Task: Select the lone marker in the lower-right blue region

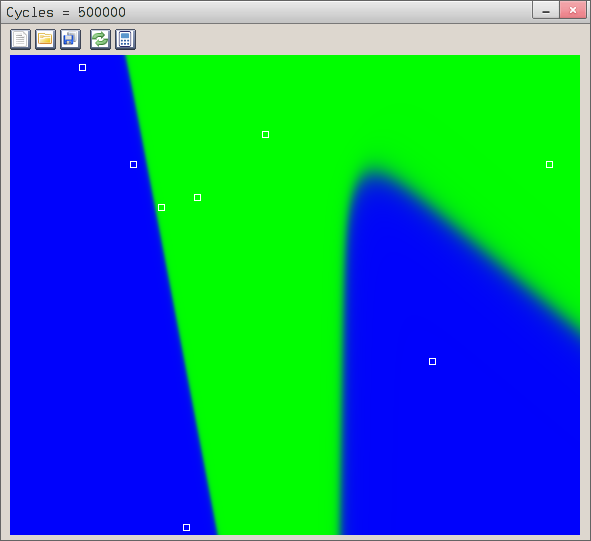Action: click(433, 362)
